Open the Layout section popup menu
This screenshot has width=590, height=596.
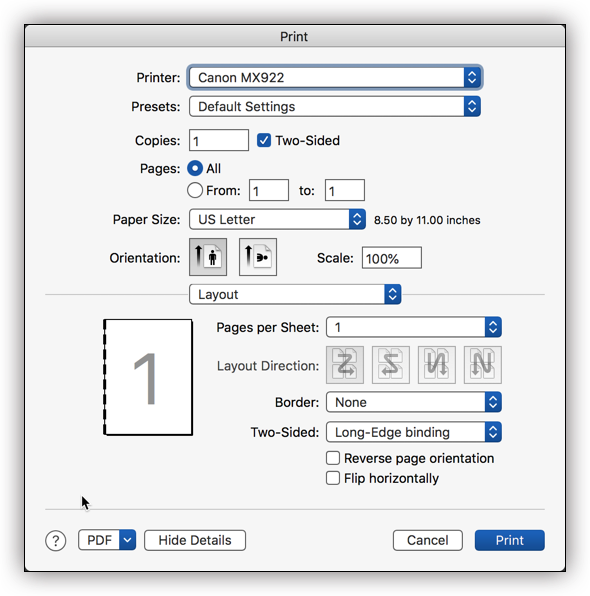tap(295, 294)
